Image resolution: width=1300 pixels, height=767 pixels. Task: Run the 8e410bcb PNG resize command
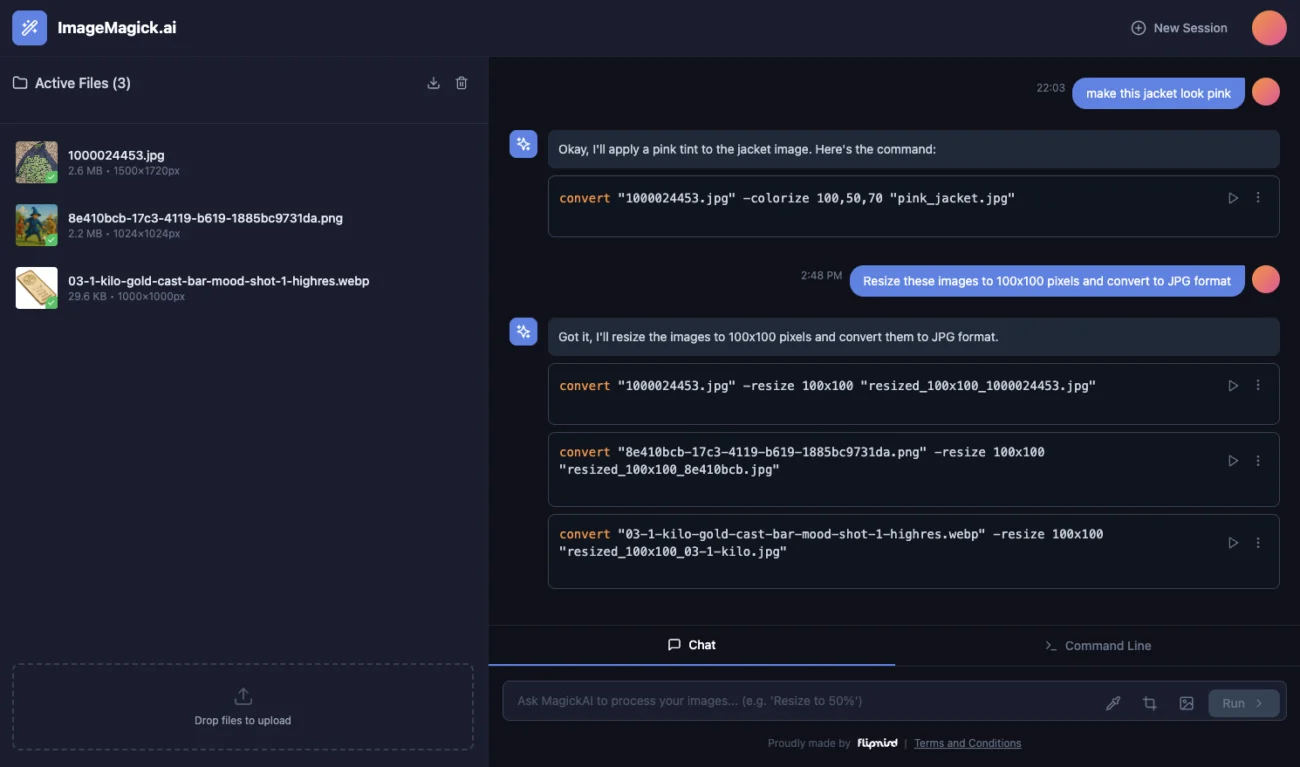pyautogui.click(x=1233, y=461)
